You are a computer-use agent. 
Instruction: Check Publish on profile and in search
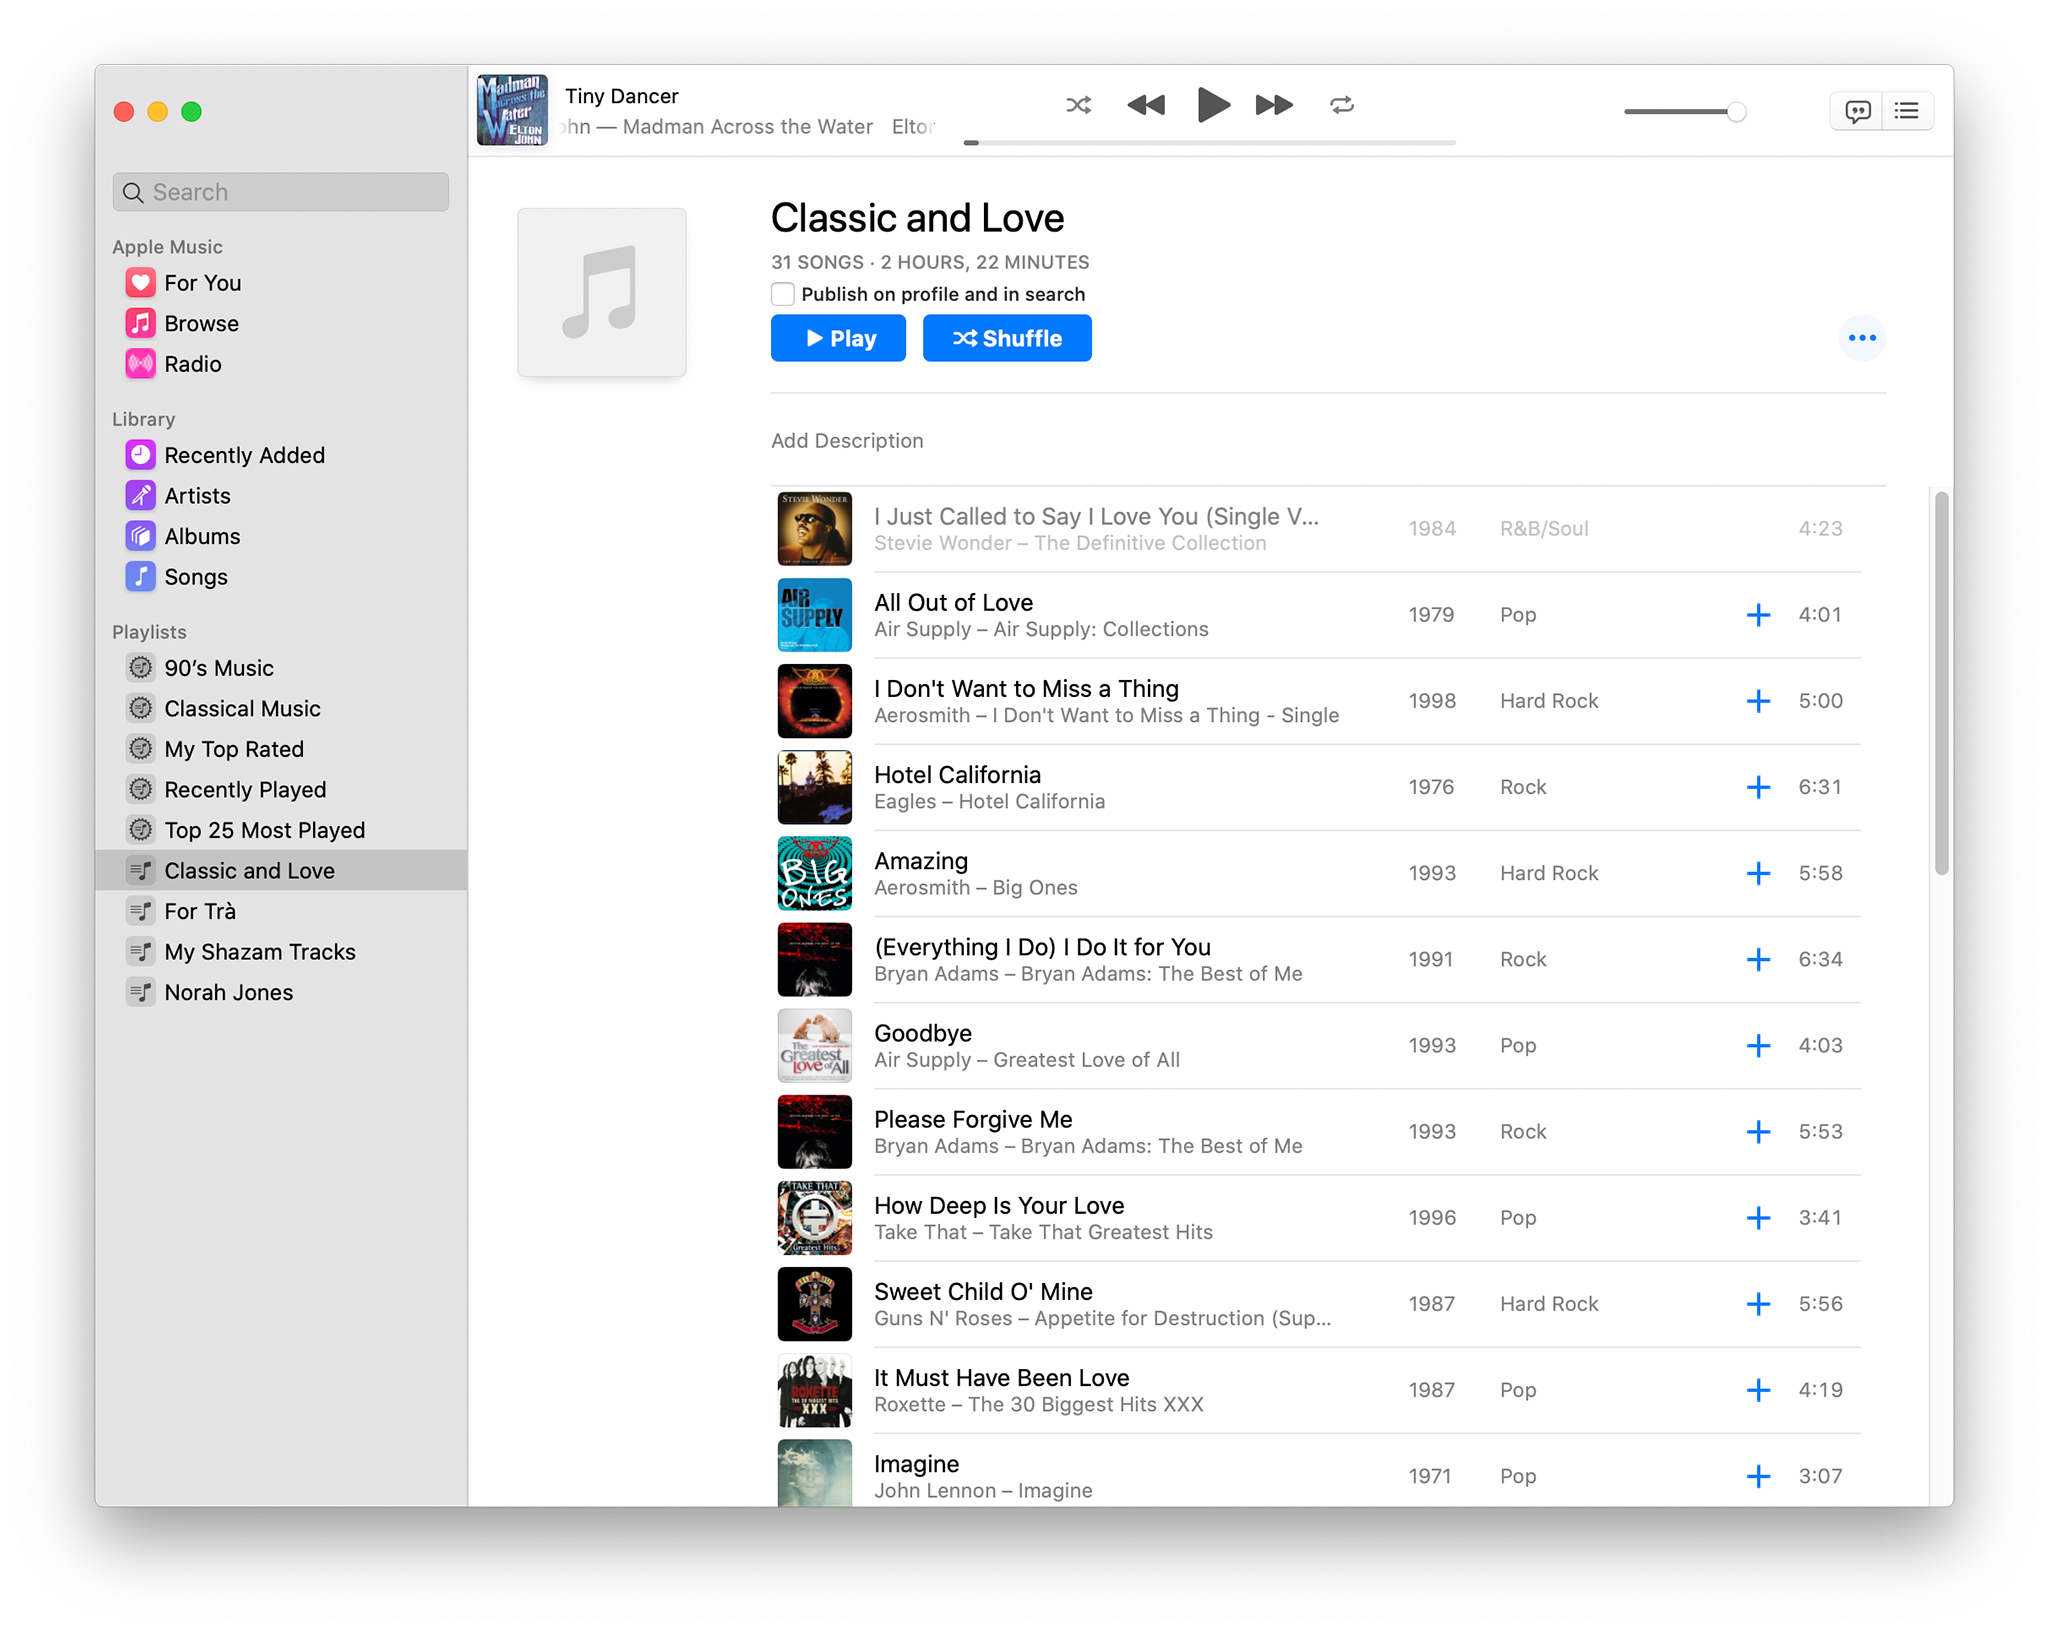click(783, 294)
